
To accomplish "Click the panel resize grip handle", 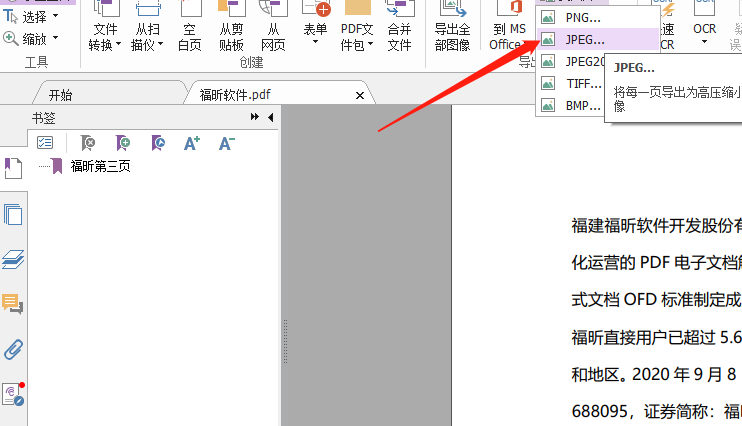I will (285, 341).
